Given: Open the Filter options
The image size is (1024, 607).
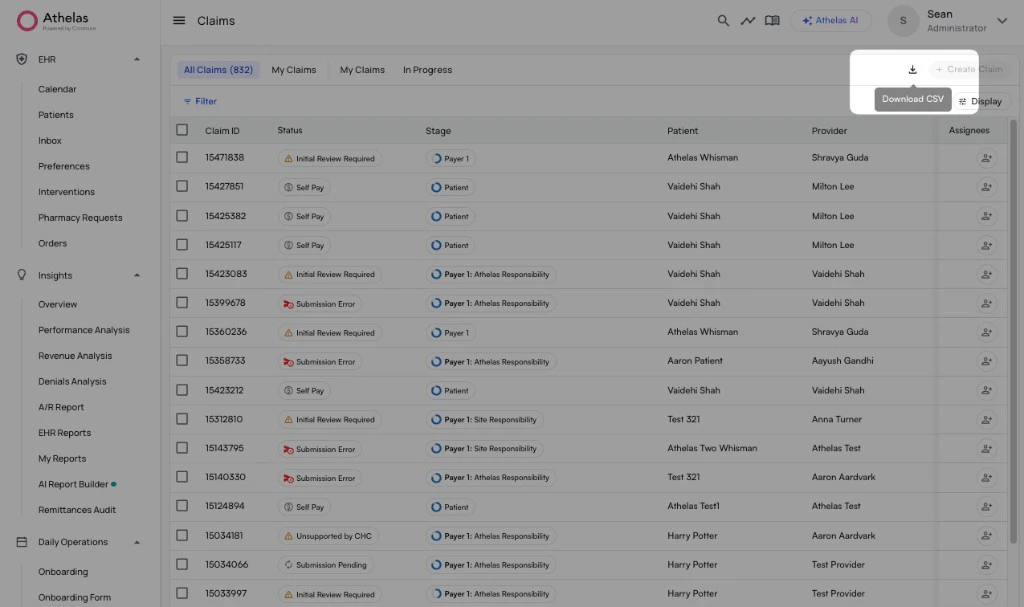Looking at the screenshot, I should 199,101.
